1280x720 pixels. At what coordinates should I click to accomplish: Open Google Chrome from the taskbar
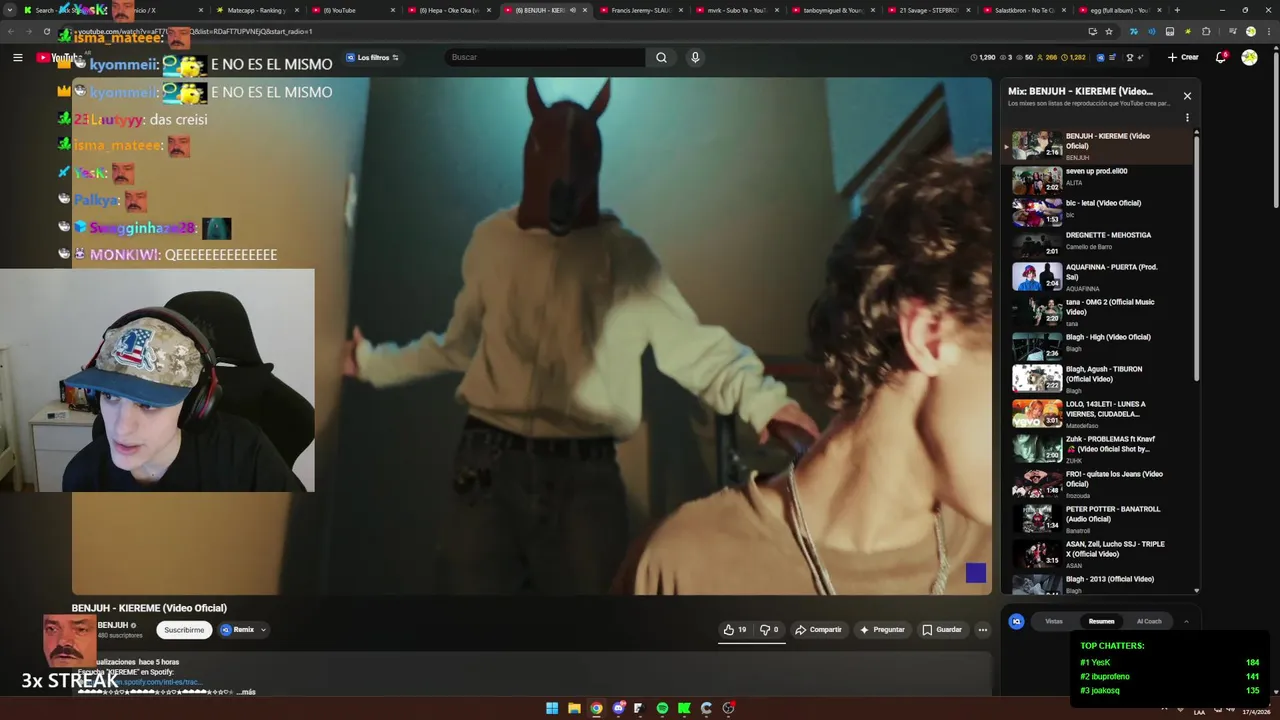(596, 708)
